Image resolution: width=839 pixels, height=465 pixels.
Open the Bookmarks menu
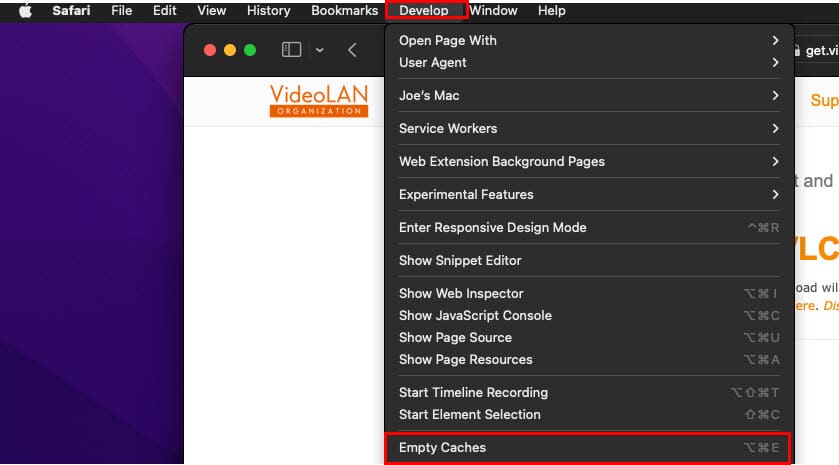345,11
